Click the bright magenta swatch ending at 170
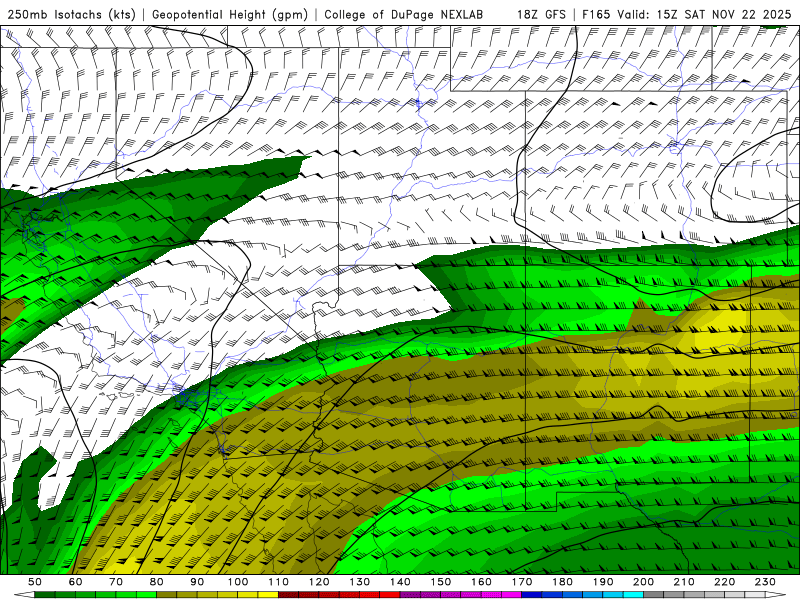 point(511,595)
